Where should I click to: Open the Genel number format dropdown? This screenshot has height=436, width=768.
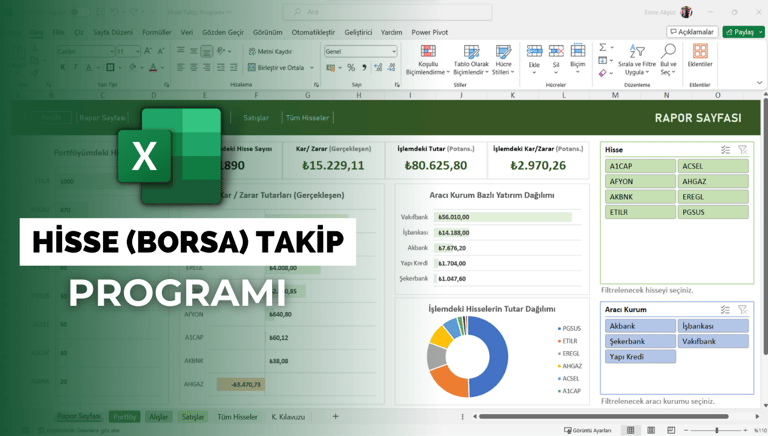click(394, 51)
